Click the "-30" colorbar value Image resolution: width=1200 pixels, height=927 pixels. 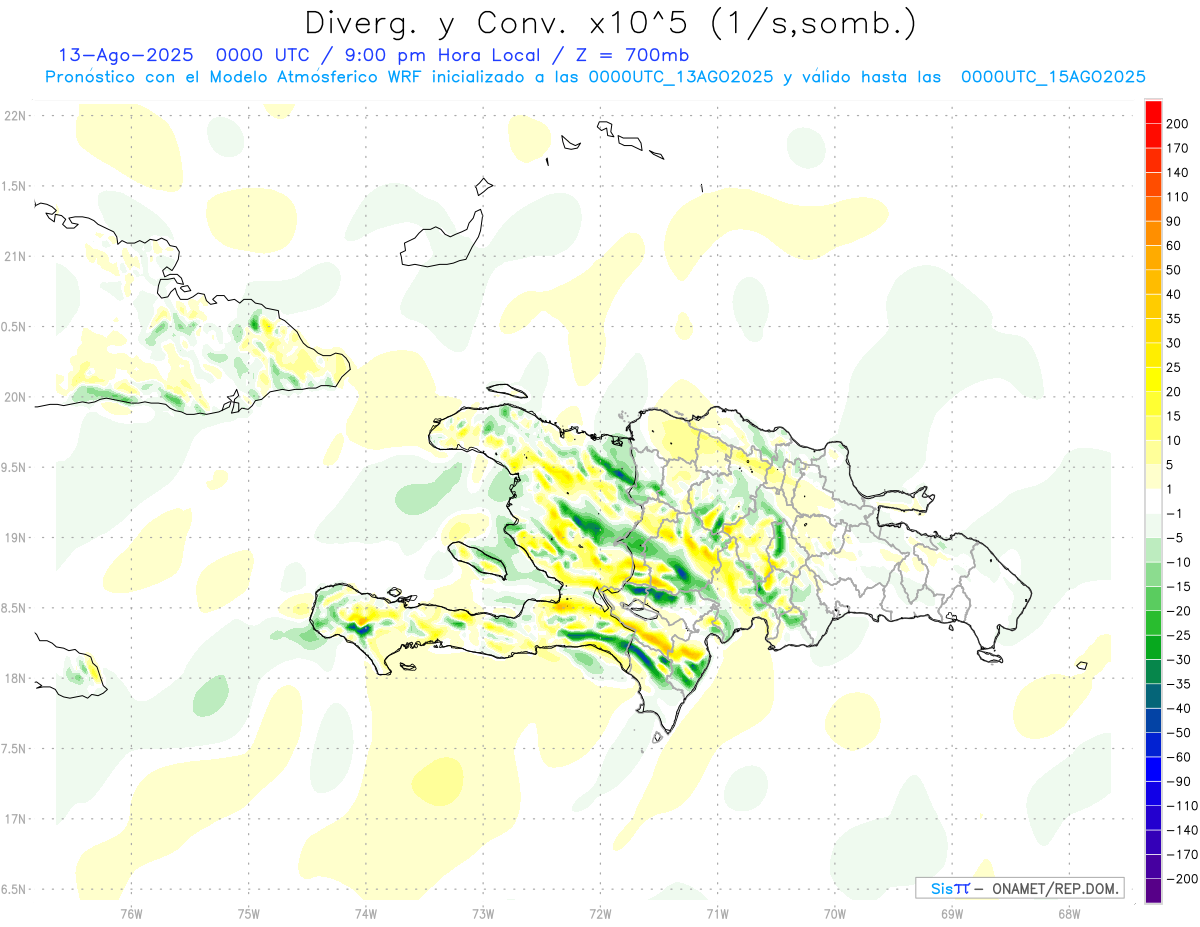coord(1180,659)
